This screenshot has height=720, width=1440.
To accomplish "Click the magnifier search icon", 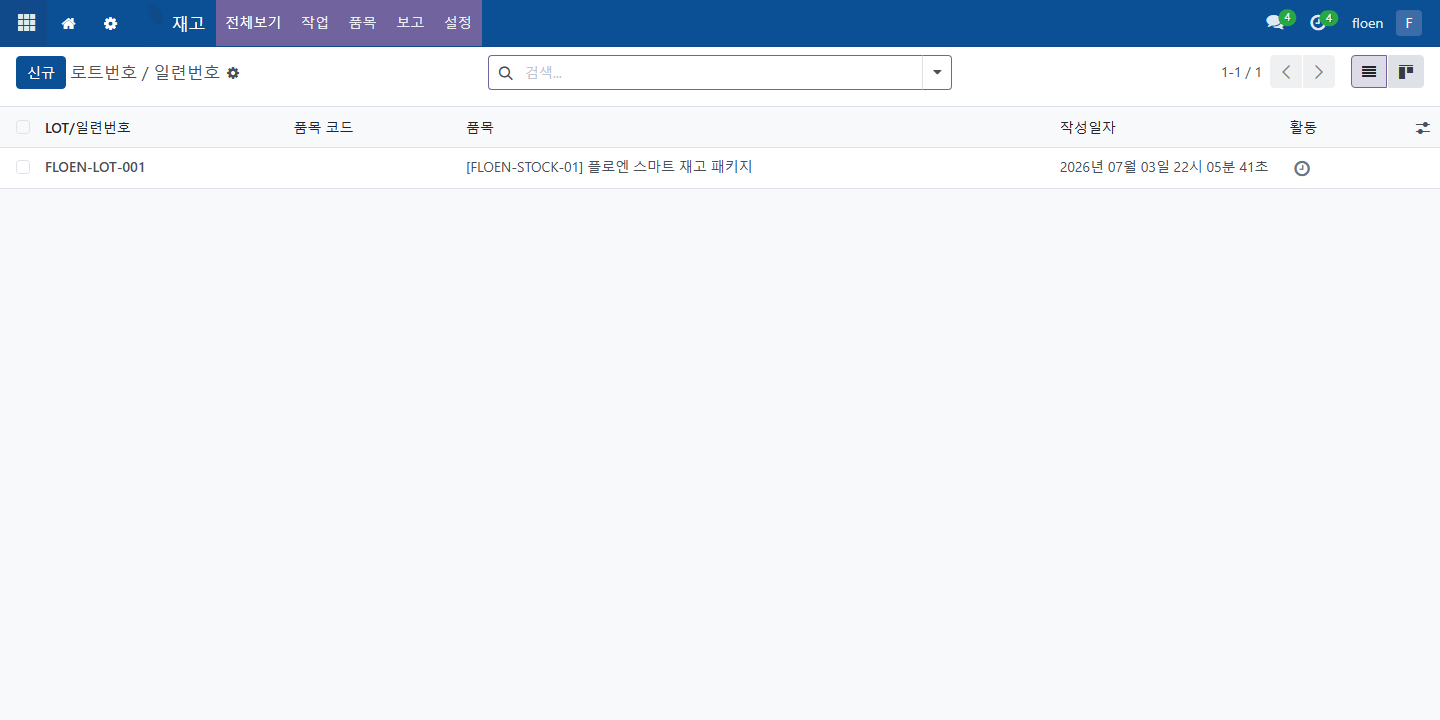I will (506, 73).
